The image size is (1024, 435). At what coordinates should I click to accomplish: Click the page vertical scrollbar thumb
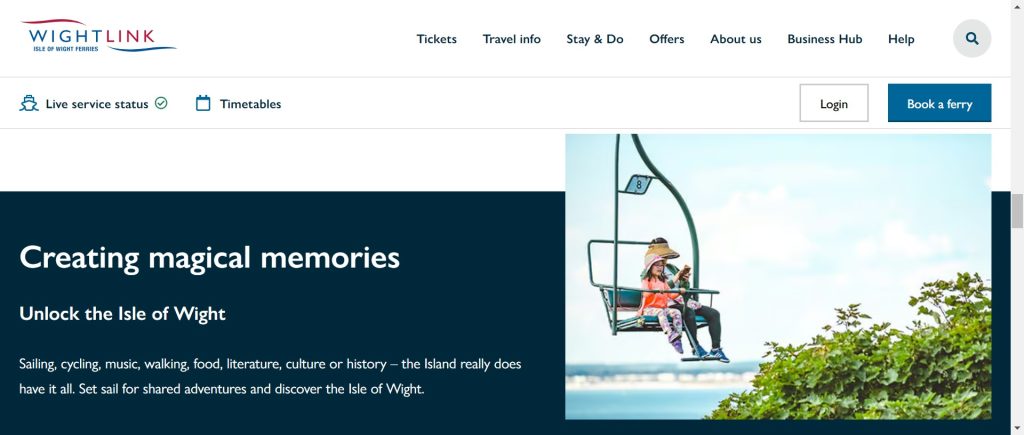point(1017,211)
